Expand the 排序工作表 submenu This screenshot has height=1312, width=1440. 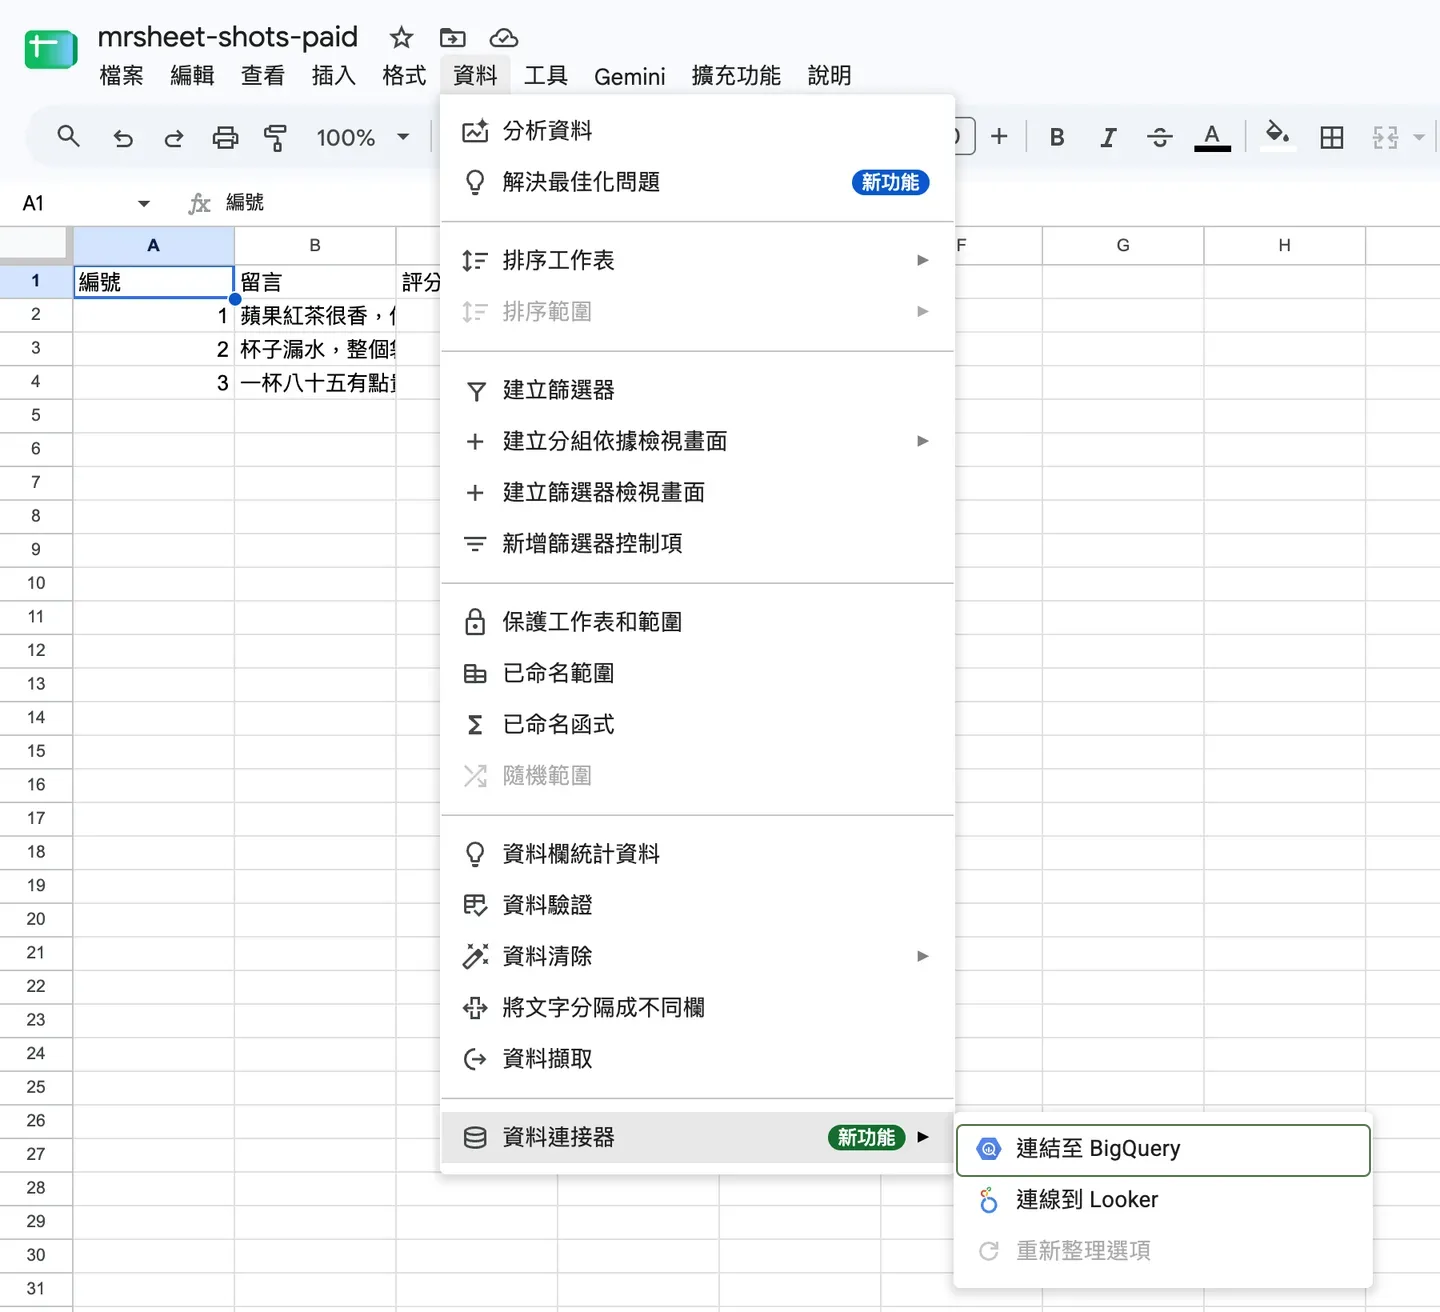697,260
